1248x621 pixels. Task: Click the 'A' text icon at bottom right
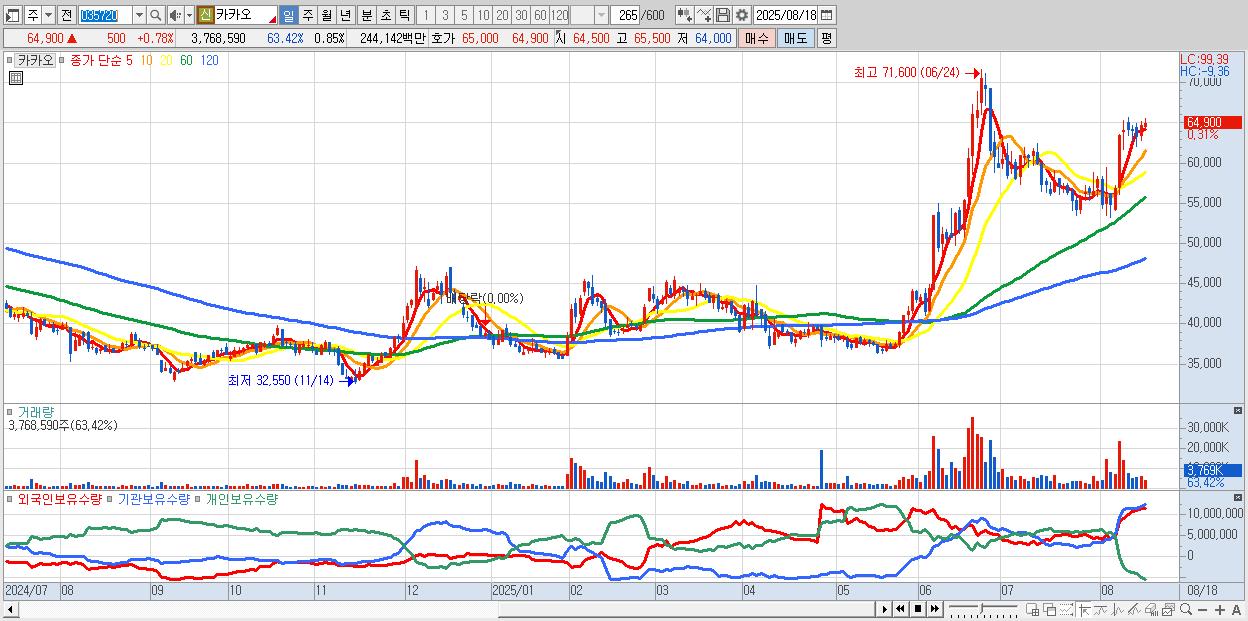pos(1236,610)
